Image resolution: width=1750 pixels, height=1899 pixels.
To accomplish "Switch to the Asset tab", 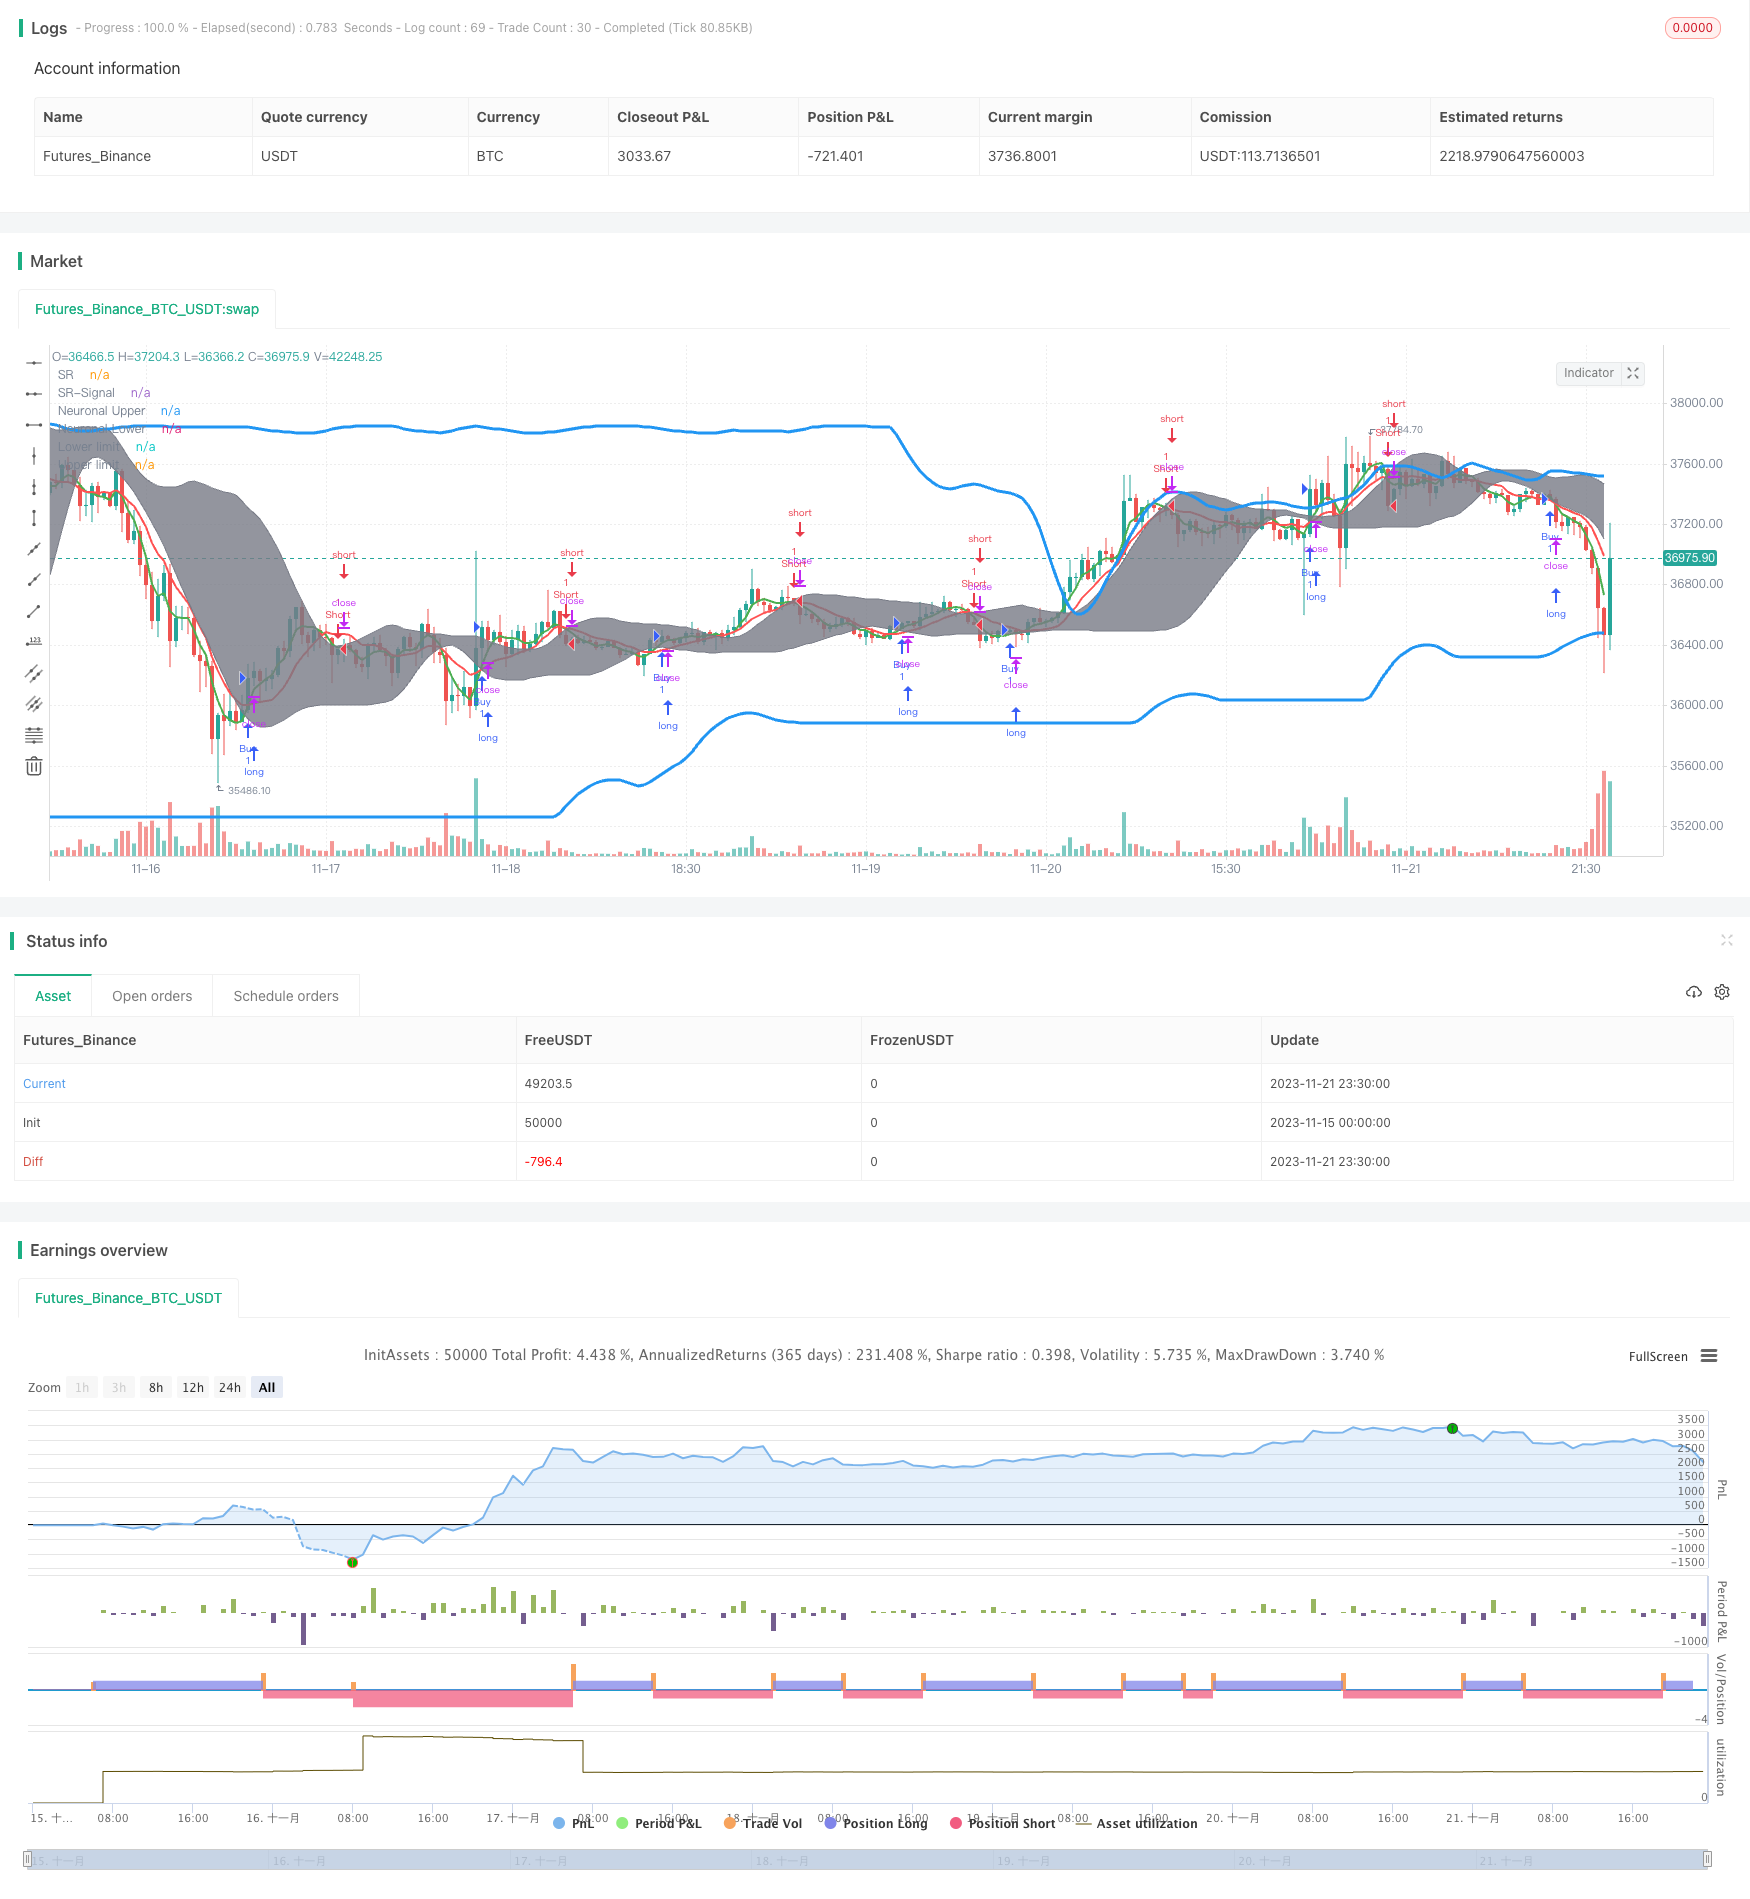I will [53, 996].
